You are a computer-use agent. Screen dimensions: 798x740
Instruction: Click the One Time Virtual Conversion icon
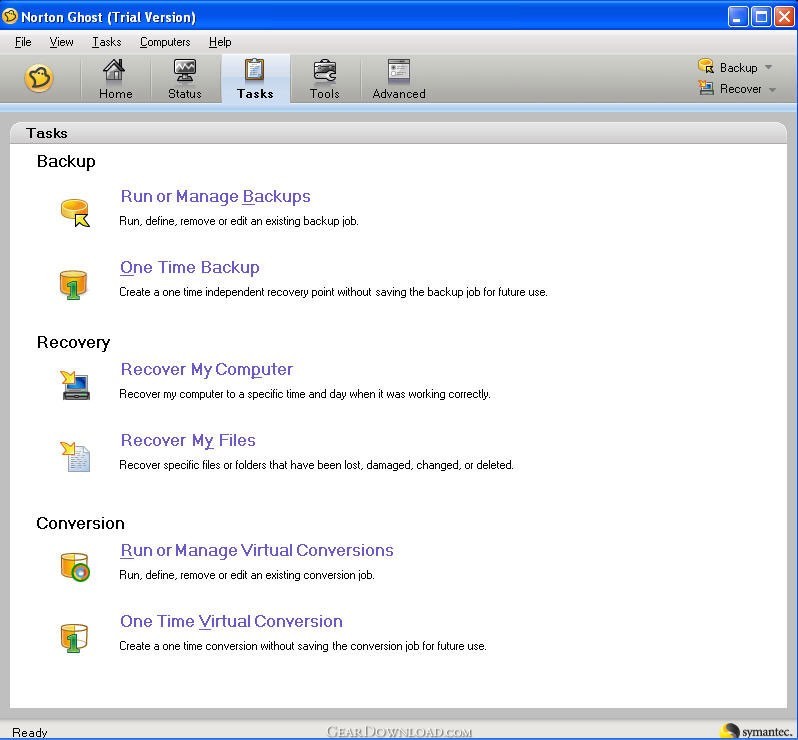point(74,638)
